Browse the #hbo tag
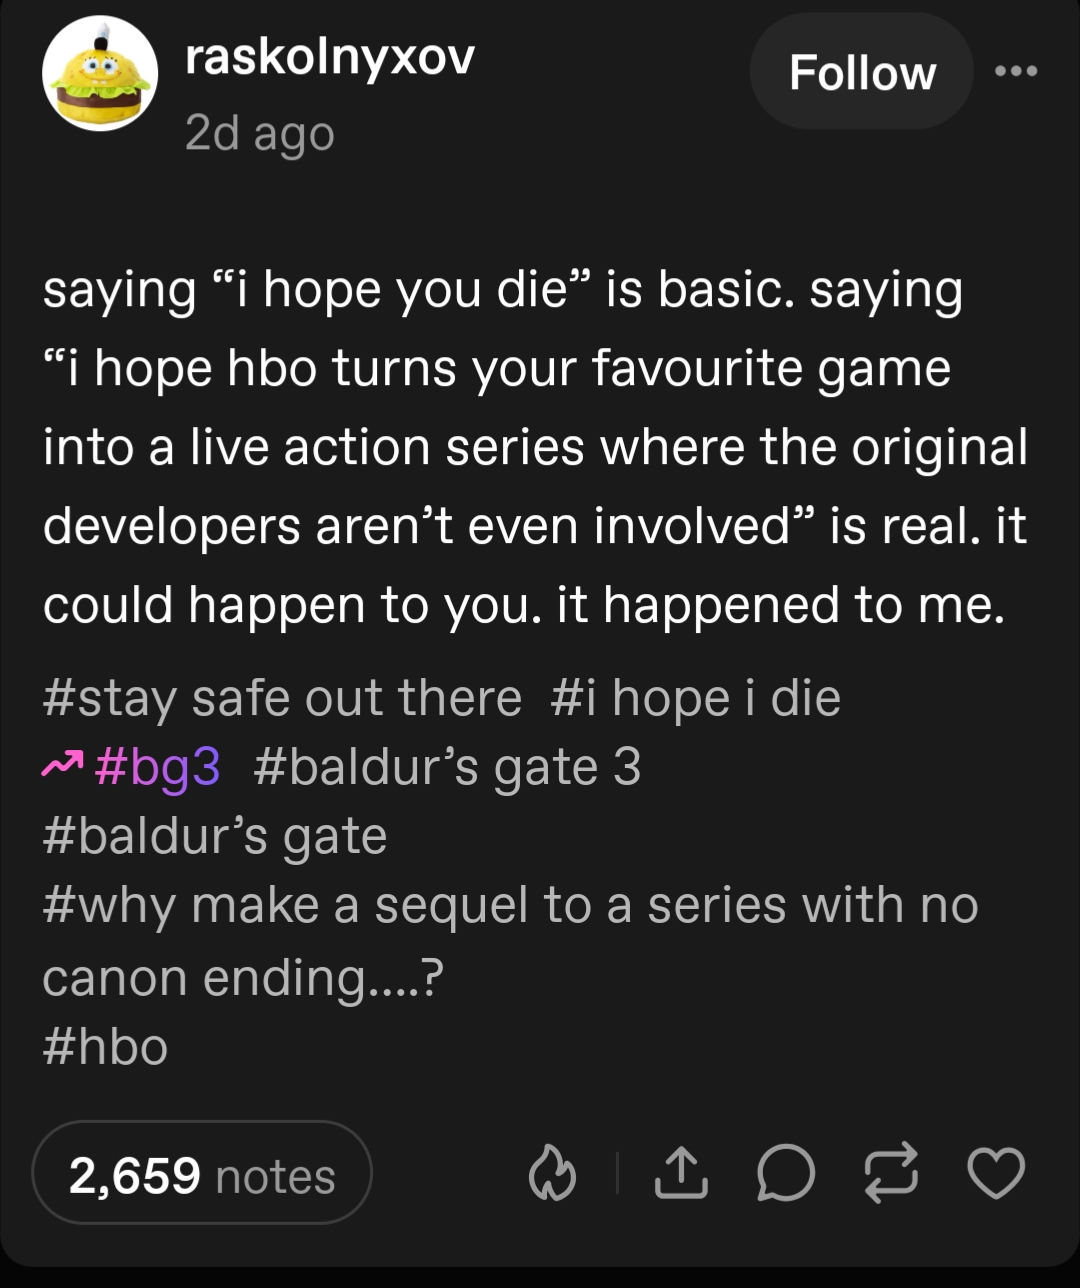Image resolution: width=1080 pixels, height=1288 pixels. tap(105, 1047)
